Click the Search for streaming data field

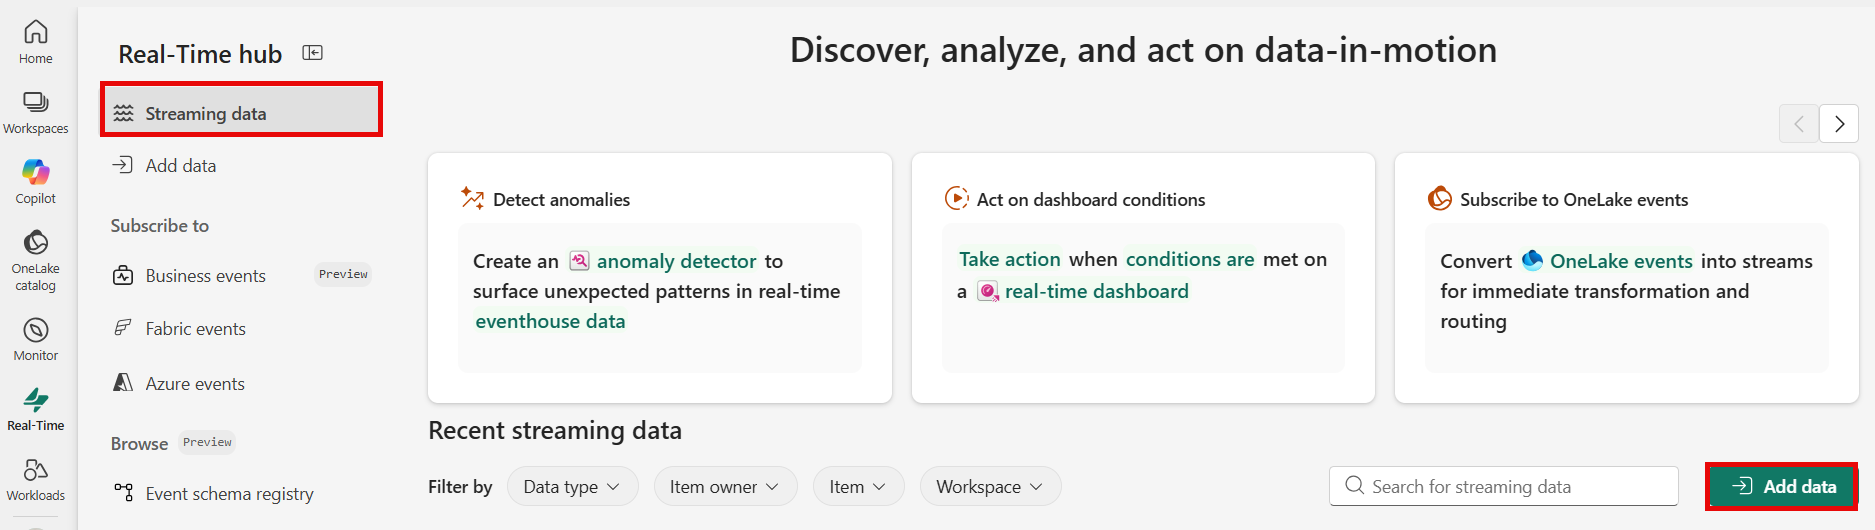coord(1504,487)
